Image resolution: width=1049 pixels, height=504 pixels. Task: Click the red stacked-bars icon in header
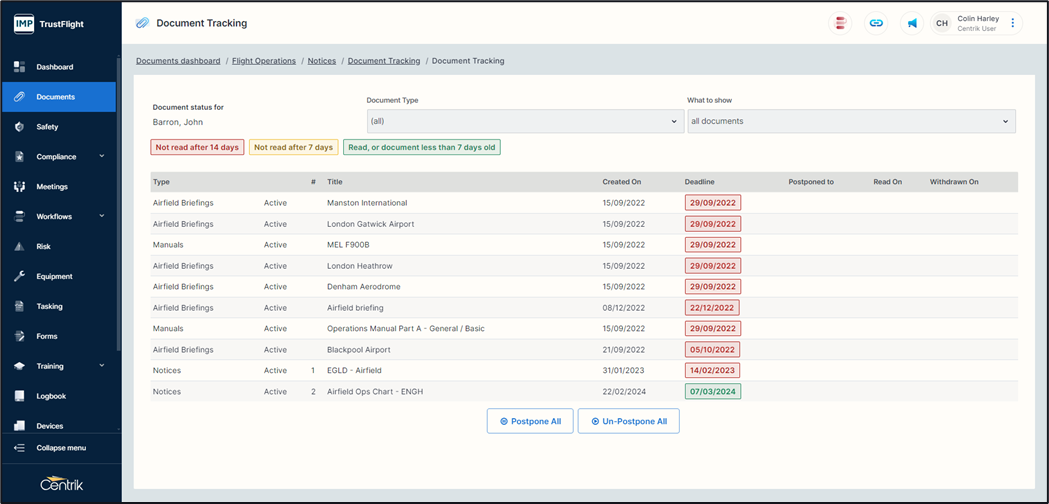click(x=841, y=23)
